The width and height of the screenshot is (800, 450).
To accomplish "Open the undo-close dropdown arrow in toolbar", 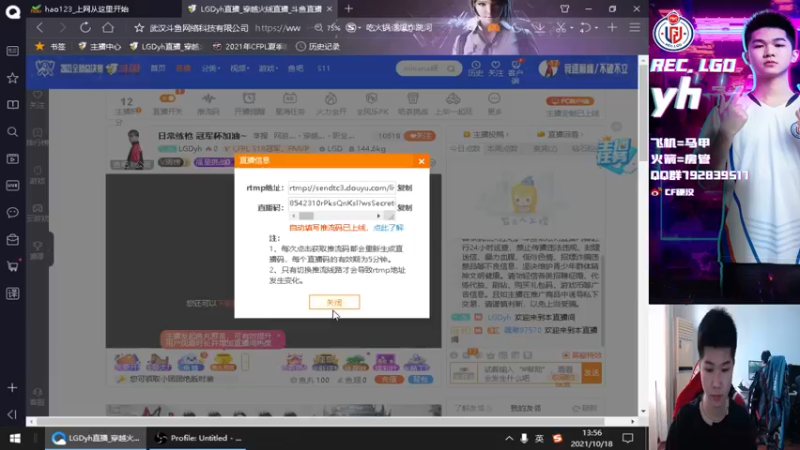I will [596, 28].
